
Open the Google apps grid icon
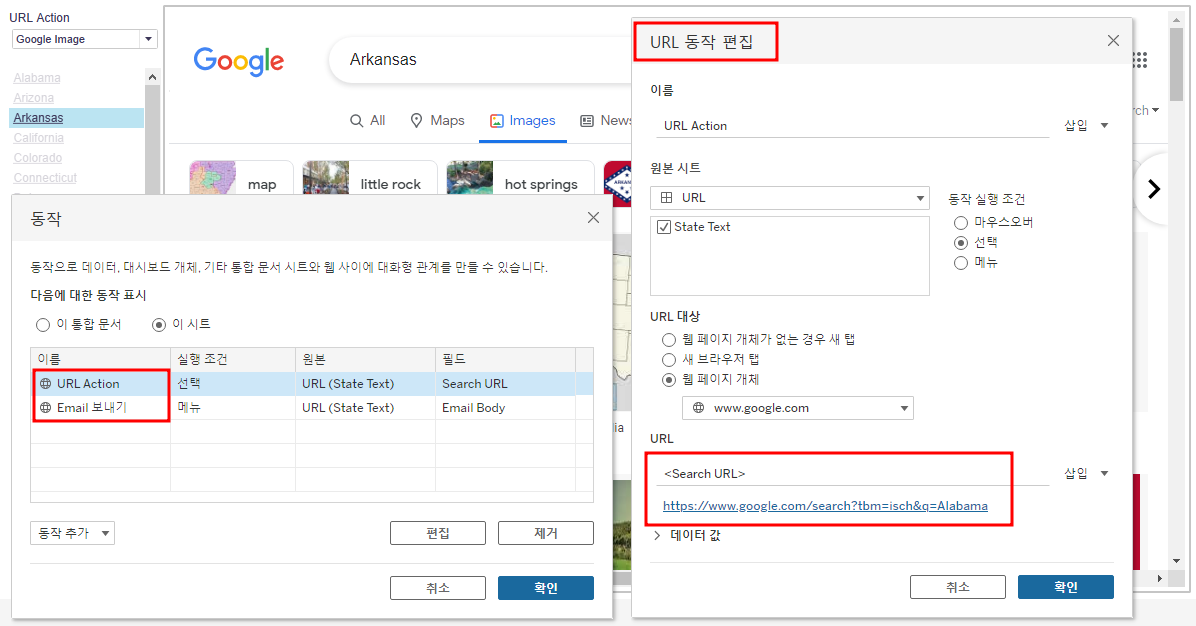click(1140, 60)
